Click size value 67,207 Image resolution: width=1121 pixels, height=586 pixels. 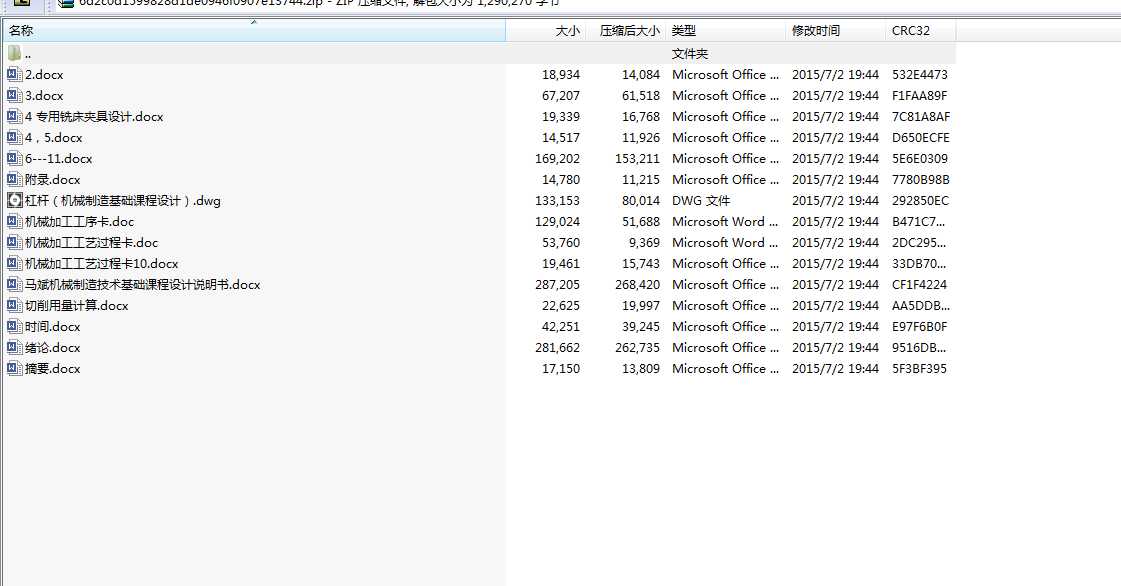pos(560,95)
